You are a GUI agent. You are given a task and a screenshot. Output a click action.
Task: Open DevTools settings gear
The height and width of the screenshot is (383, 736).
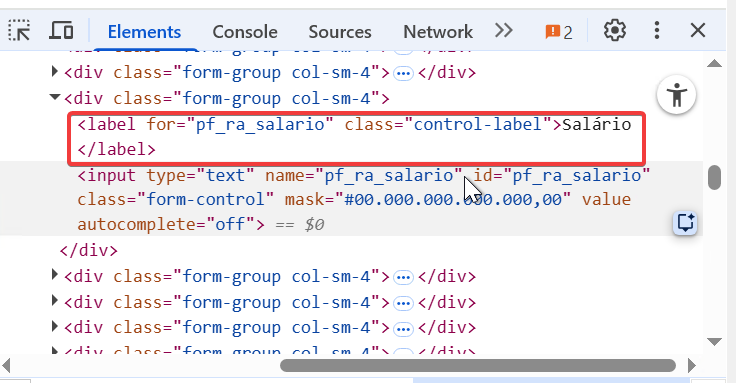(614, 31)
